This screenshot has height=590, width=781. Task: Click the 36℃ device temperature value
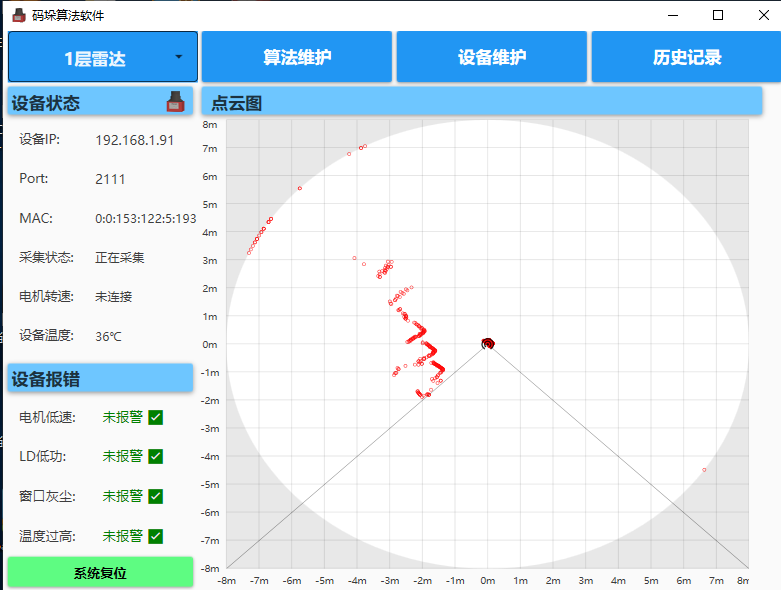click(108, 337)
